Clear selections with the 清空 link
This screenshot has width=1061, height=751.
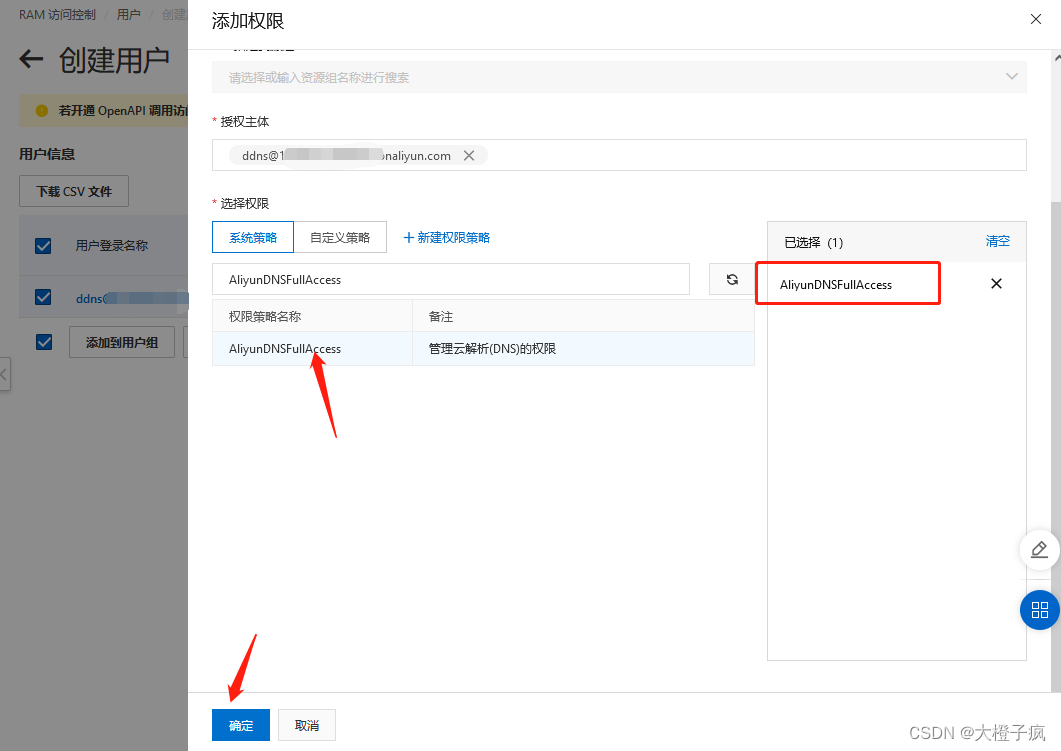pyautogui.click(x=998, y=242)
